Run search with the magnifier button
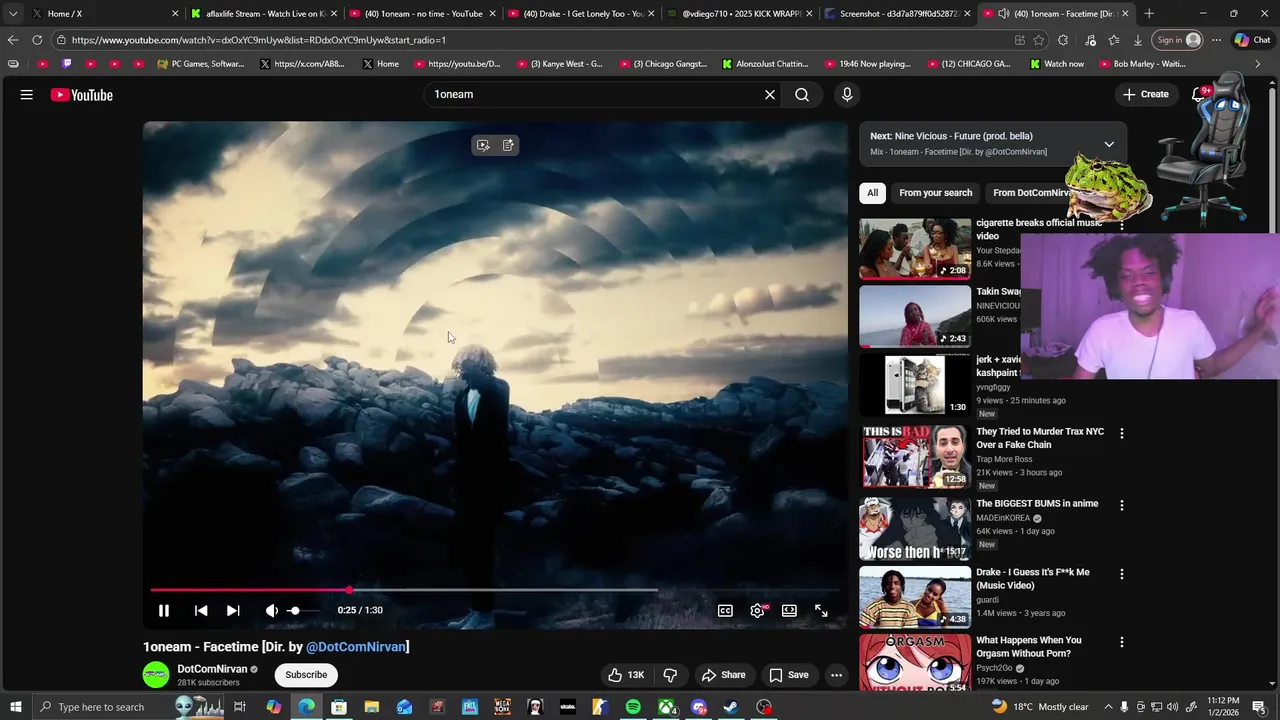The image size is (1280, 720). (802, 95)
